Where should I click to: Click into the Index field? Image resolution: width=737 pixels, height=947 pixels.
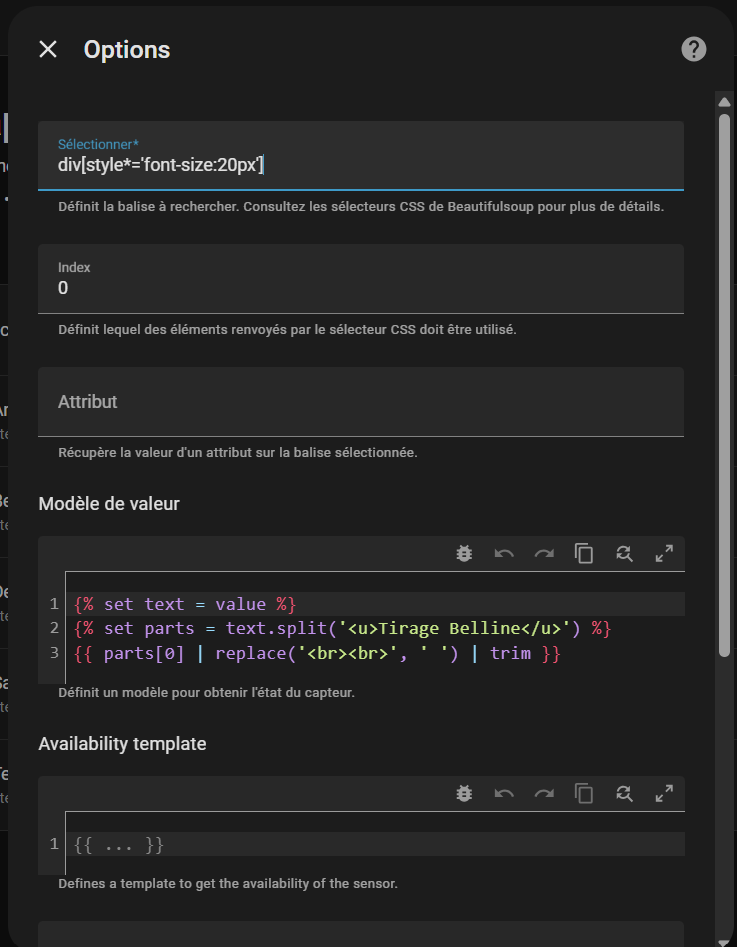[x=360, y=288]
